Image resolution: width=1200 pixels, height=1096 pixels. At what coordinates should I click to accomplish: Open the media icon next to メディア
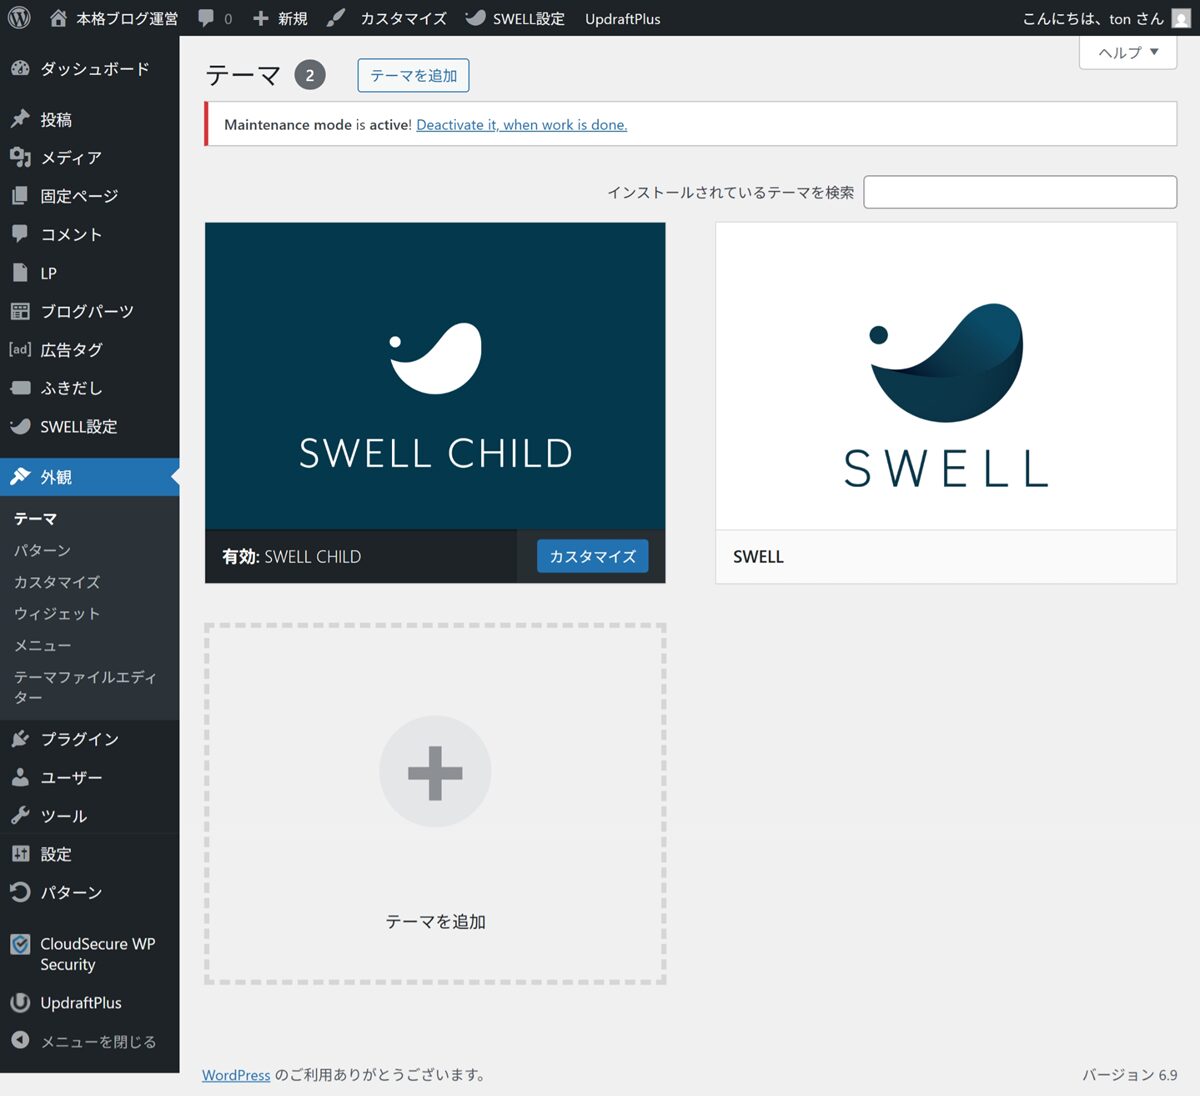(20, 157)
